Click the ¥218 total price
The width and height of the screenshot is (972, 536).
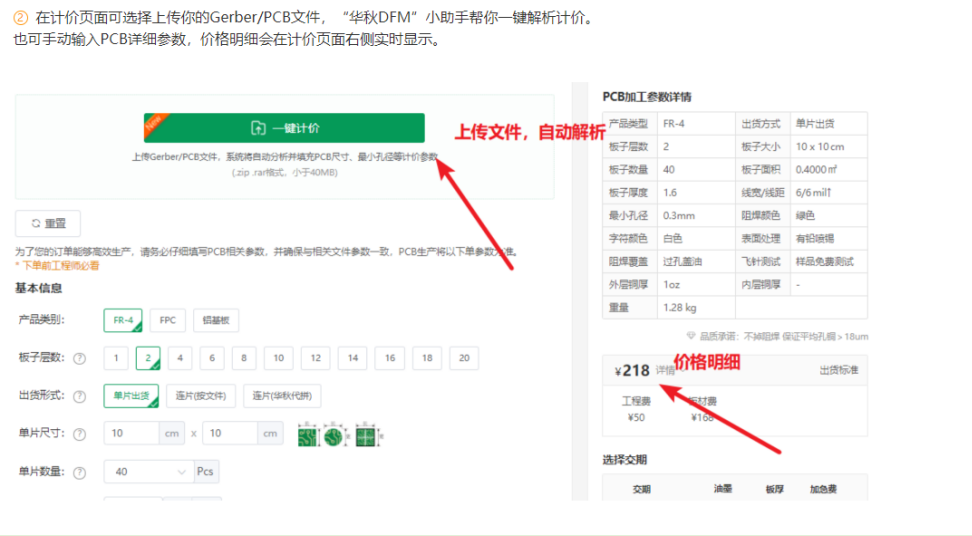pos(632,371)
